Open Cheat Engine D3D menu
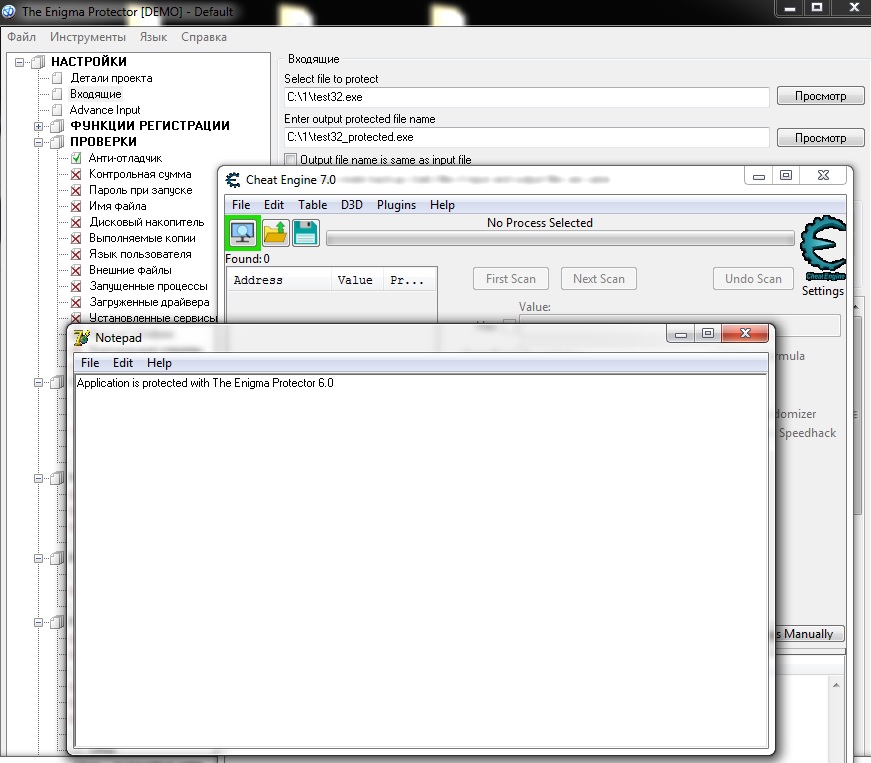 point(352,205)
